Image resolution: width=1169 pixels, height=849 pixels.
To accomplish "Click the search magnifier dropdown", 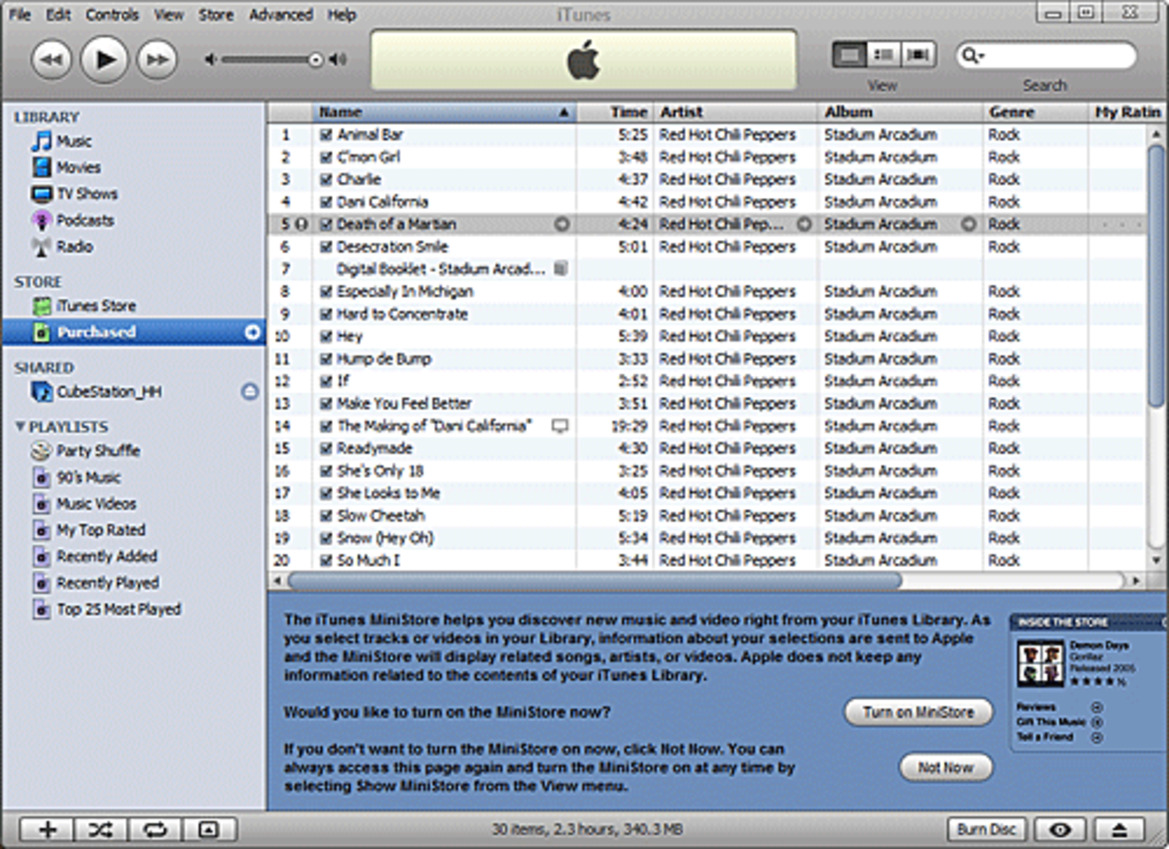I will click(973, 55).
